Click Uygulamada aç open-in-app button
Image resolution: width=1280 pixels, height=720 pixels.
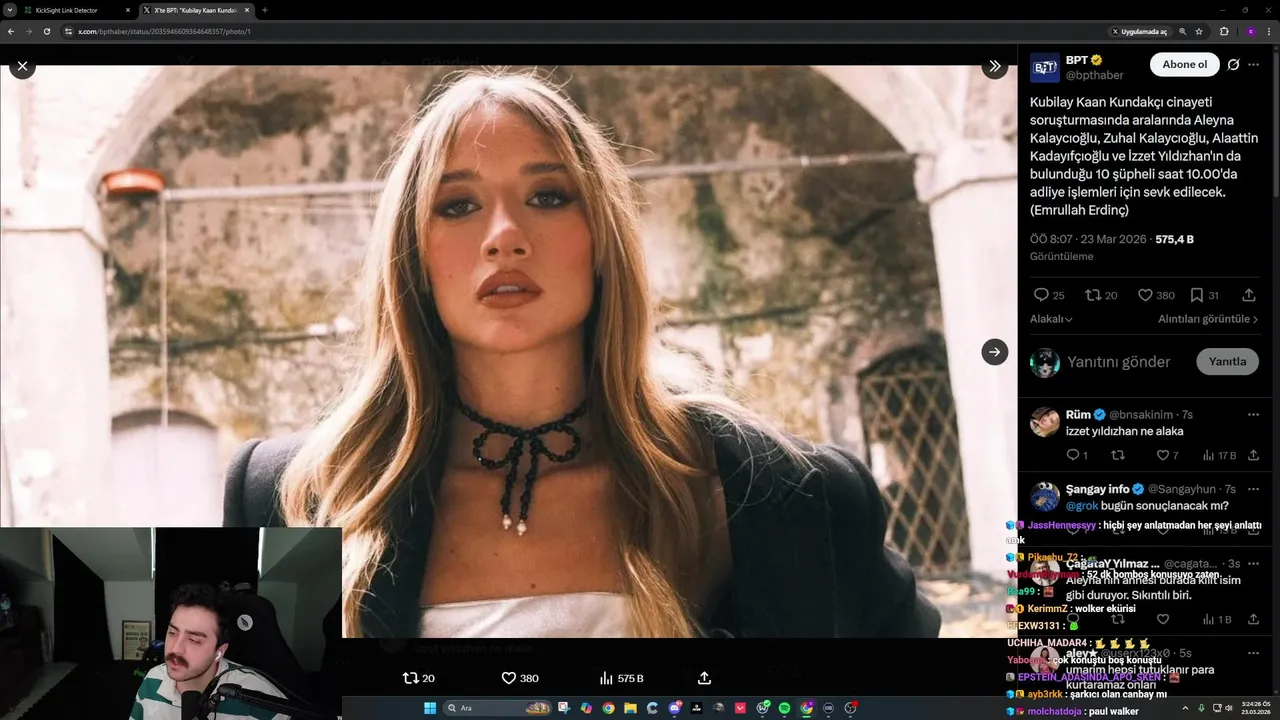coord(1139,31)
